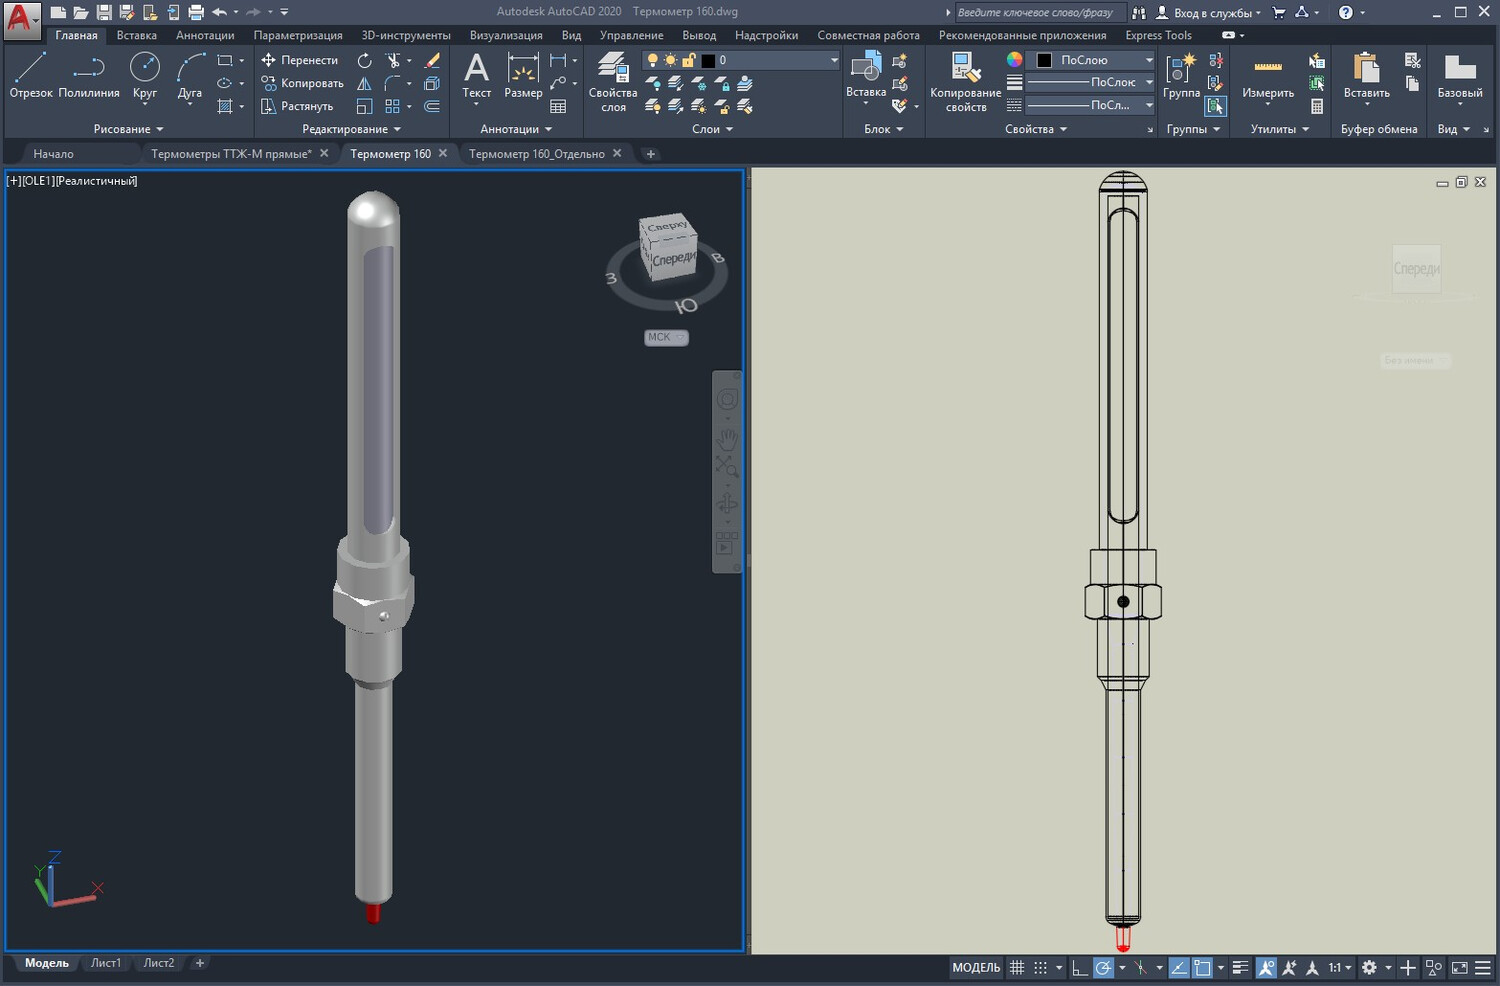Open the Термометр 160_Отдельно drawing tab
Image resolution: width=1500 pixels, height=986 pixels.
[537, 154]
